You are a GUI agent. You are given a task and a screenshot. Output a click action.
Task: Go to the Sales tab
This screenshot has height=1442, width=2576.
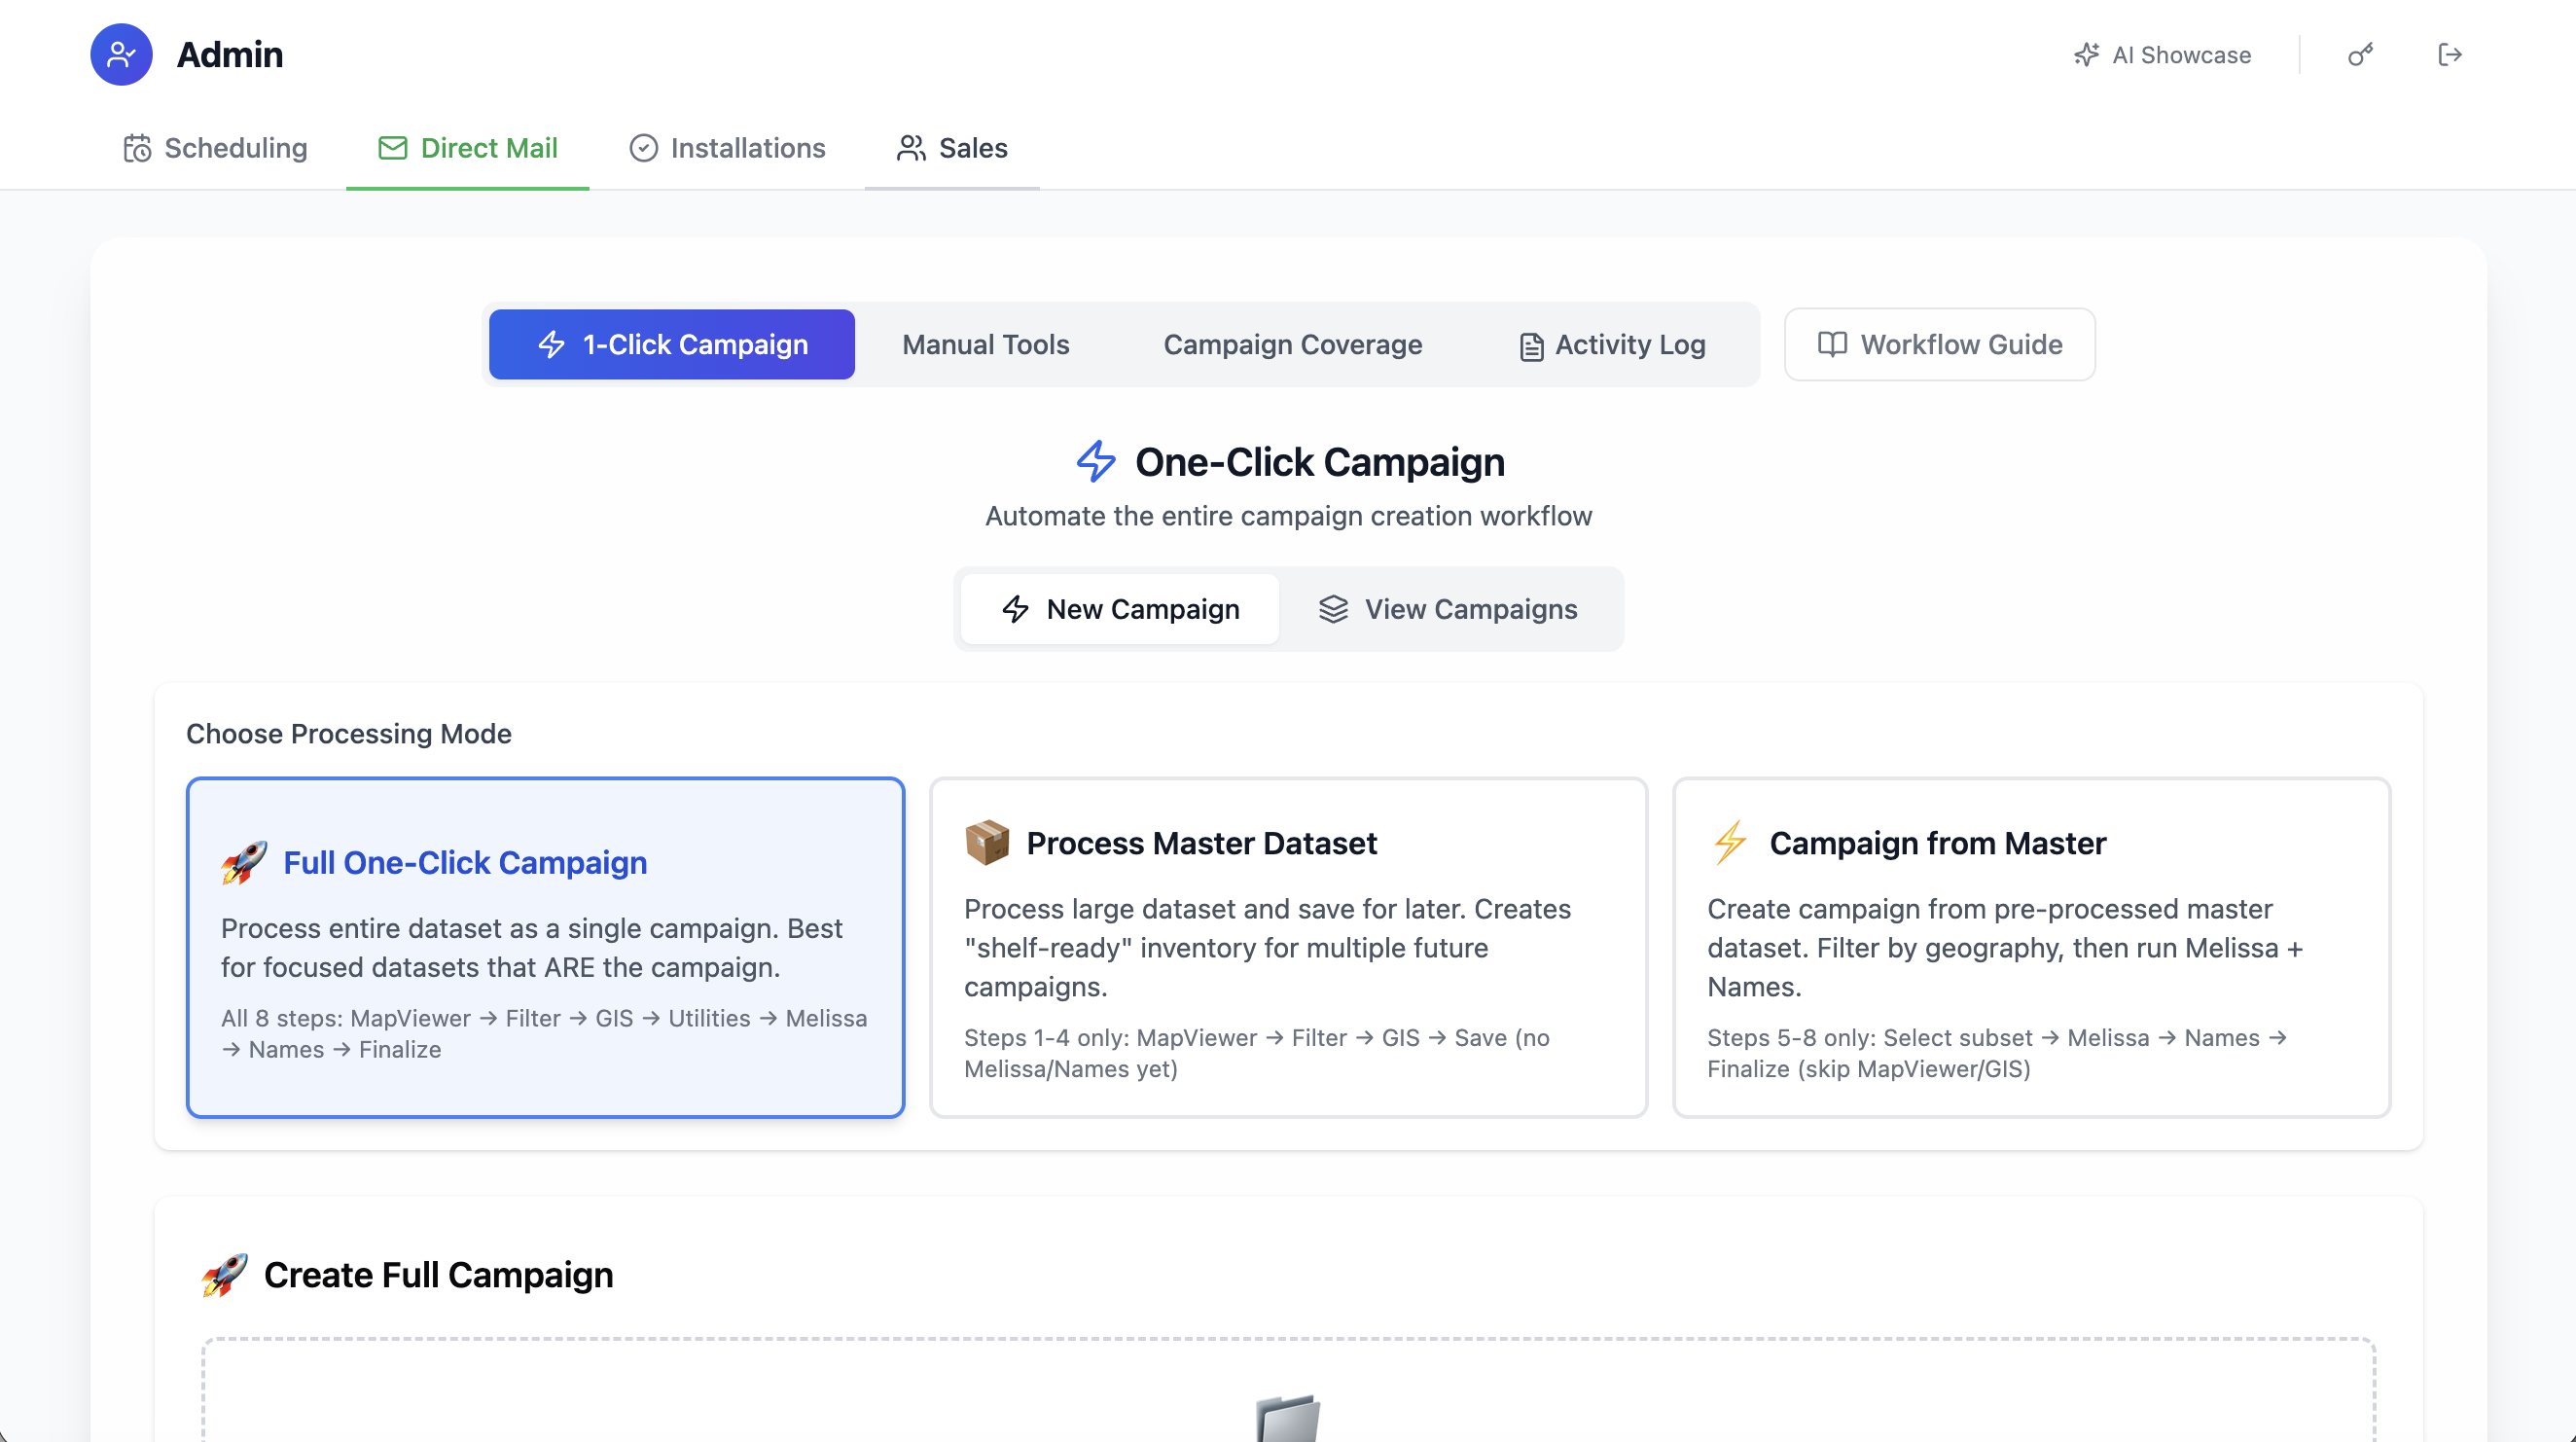tap(952, 148)
